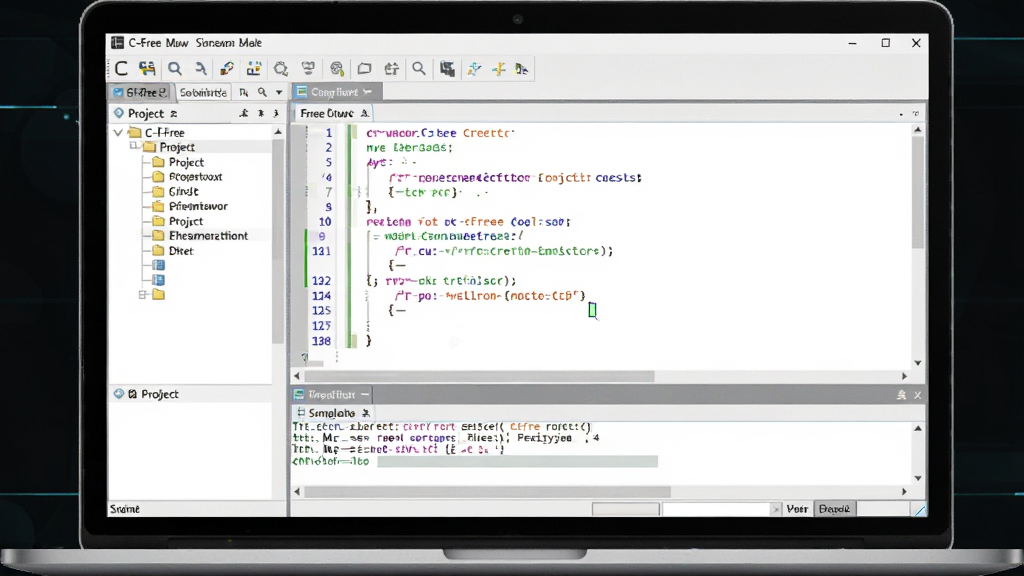This screenshot has width=1024, height=576.
Task: Click the editor scroll-down arrow
Action: 918,363
